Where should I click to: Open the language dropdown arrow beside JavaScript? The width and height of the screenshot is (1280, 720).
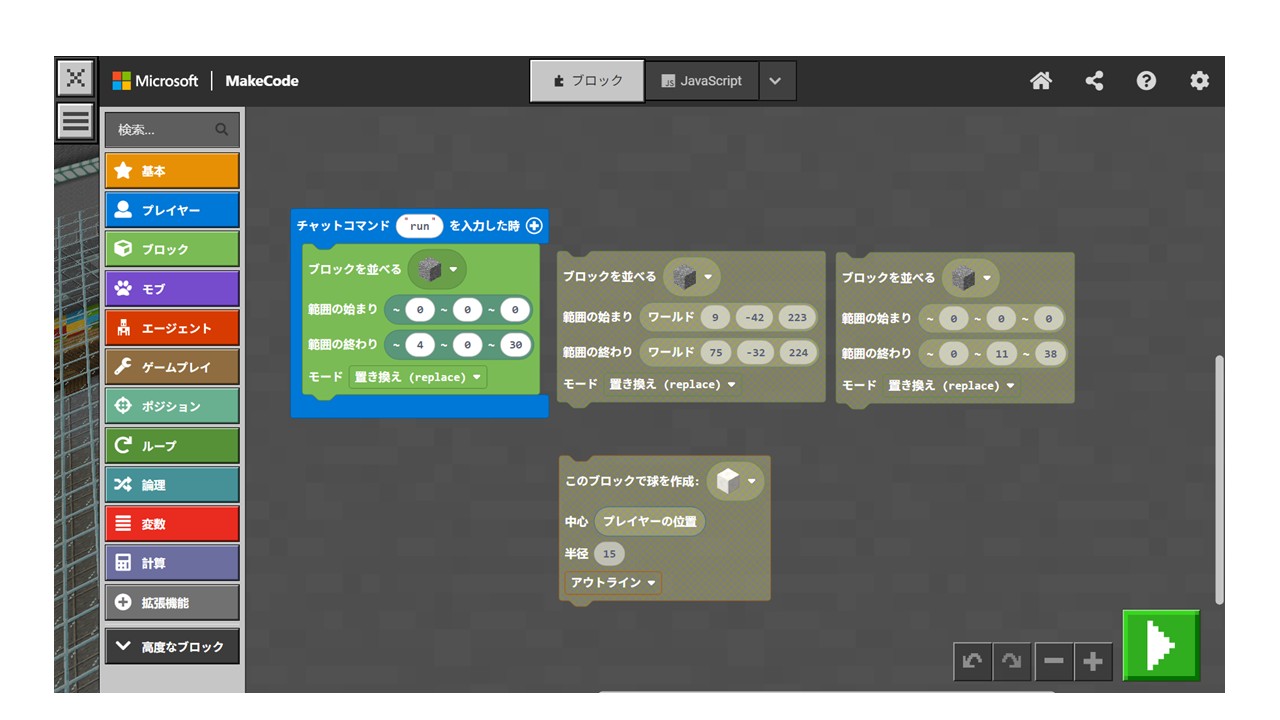[776, 81]
